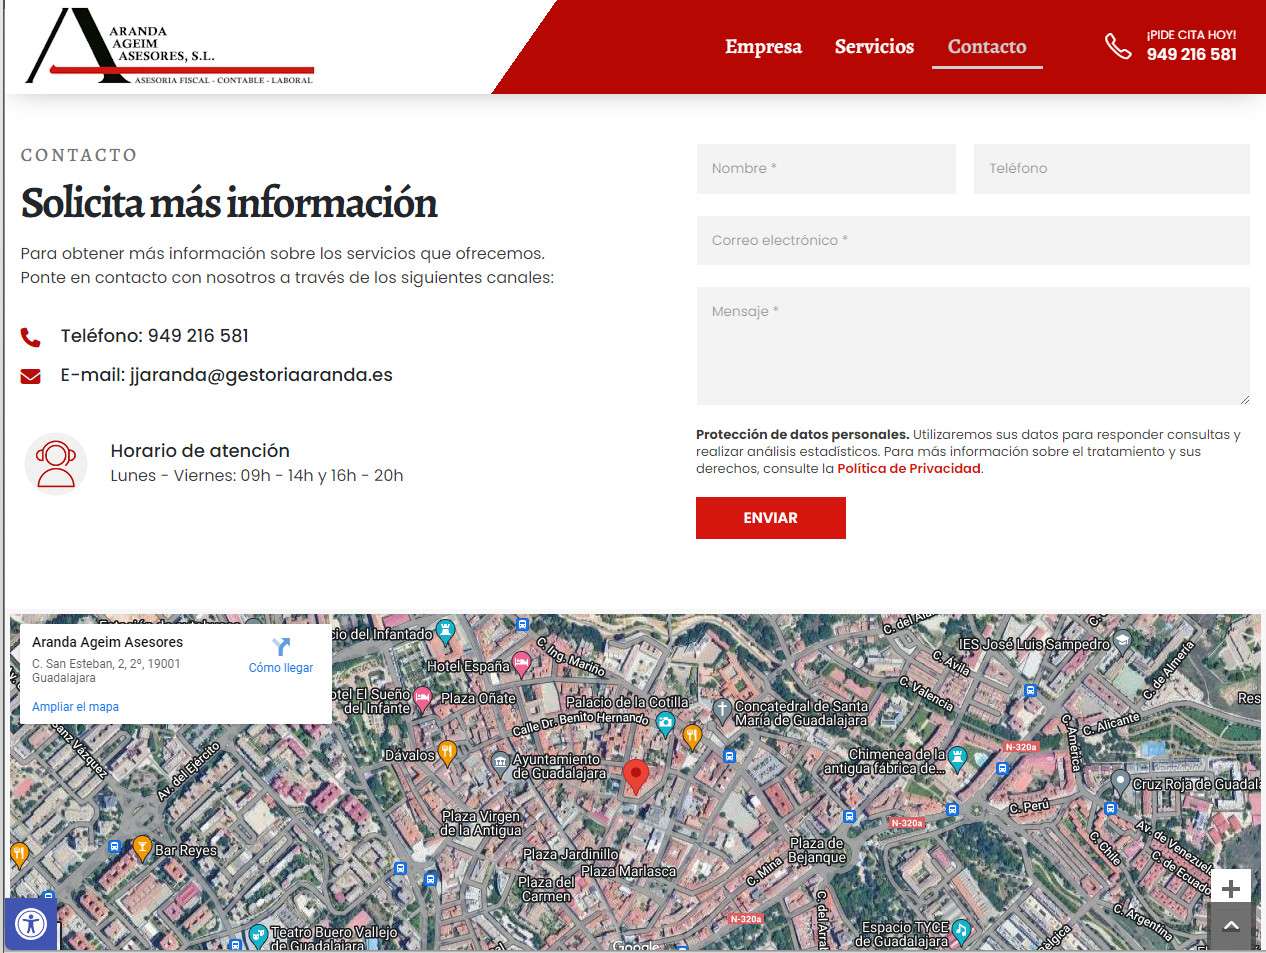Click the Cómo llegar directions icon
1266x953 pixels.
click(x=281, y=647)
